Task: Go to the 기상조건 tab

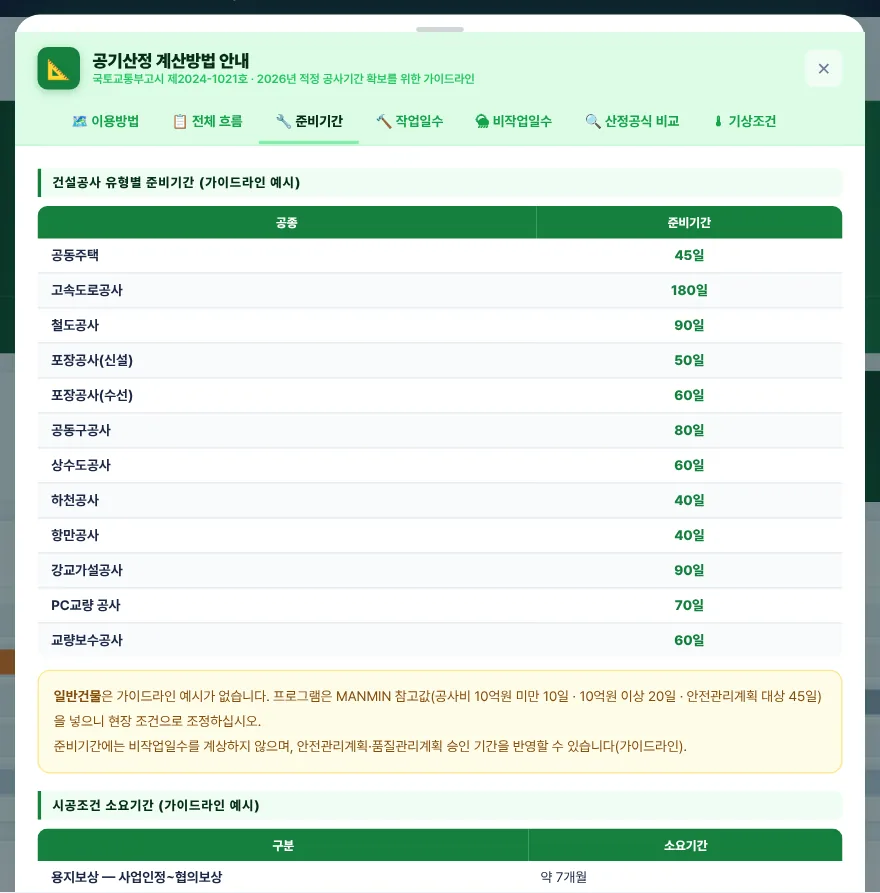Action: [744, 121]
